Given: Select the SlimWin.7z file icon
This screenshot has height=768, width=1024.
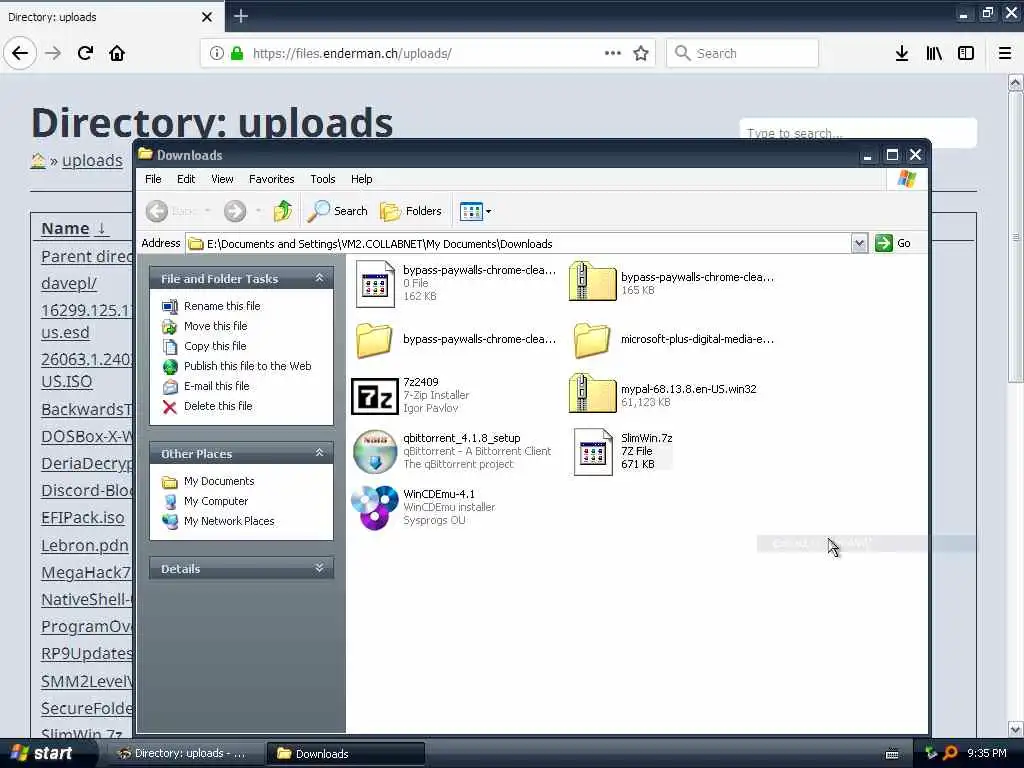Looking at the screenshot, I should coord(593,451).
